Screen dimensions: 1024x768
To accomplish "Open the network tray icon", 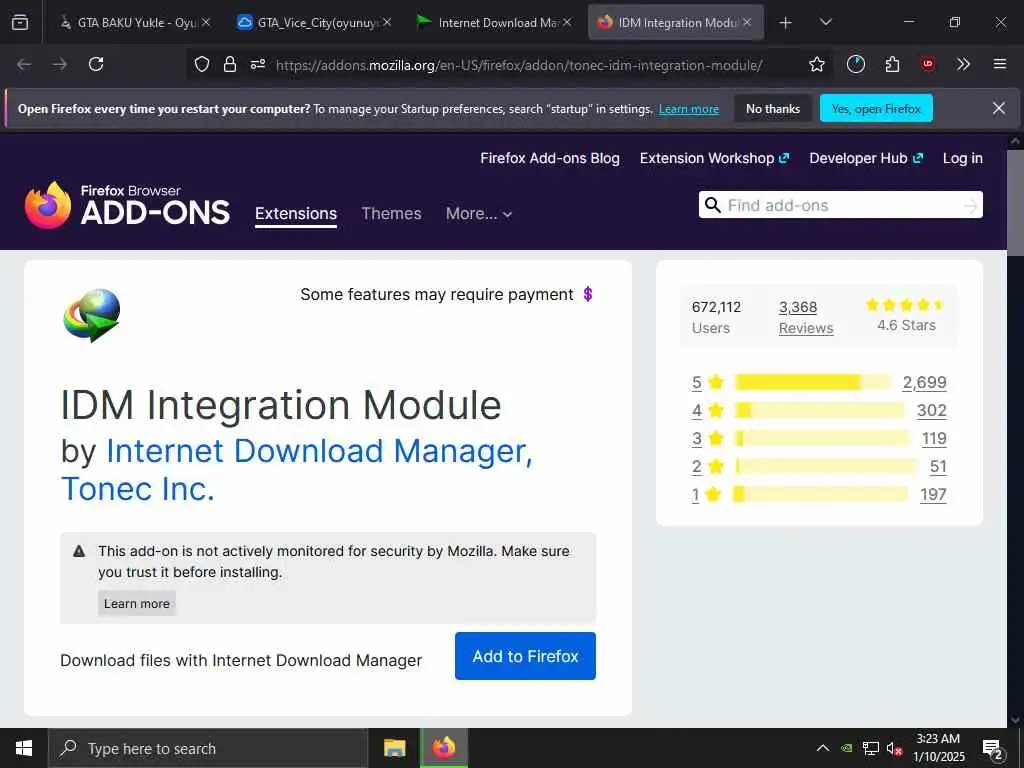I will (871, 748).
